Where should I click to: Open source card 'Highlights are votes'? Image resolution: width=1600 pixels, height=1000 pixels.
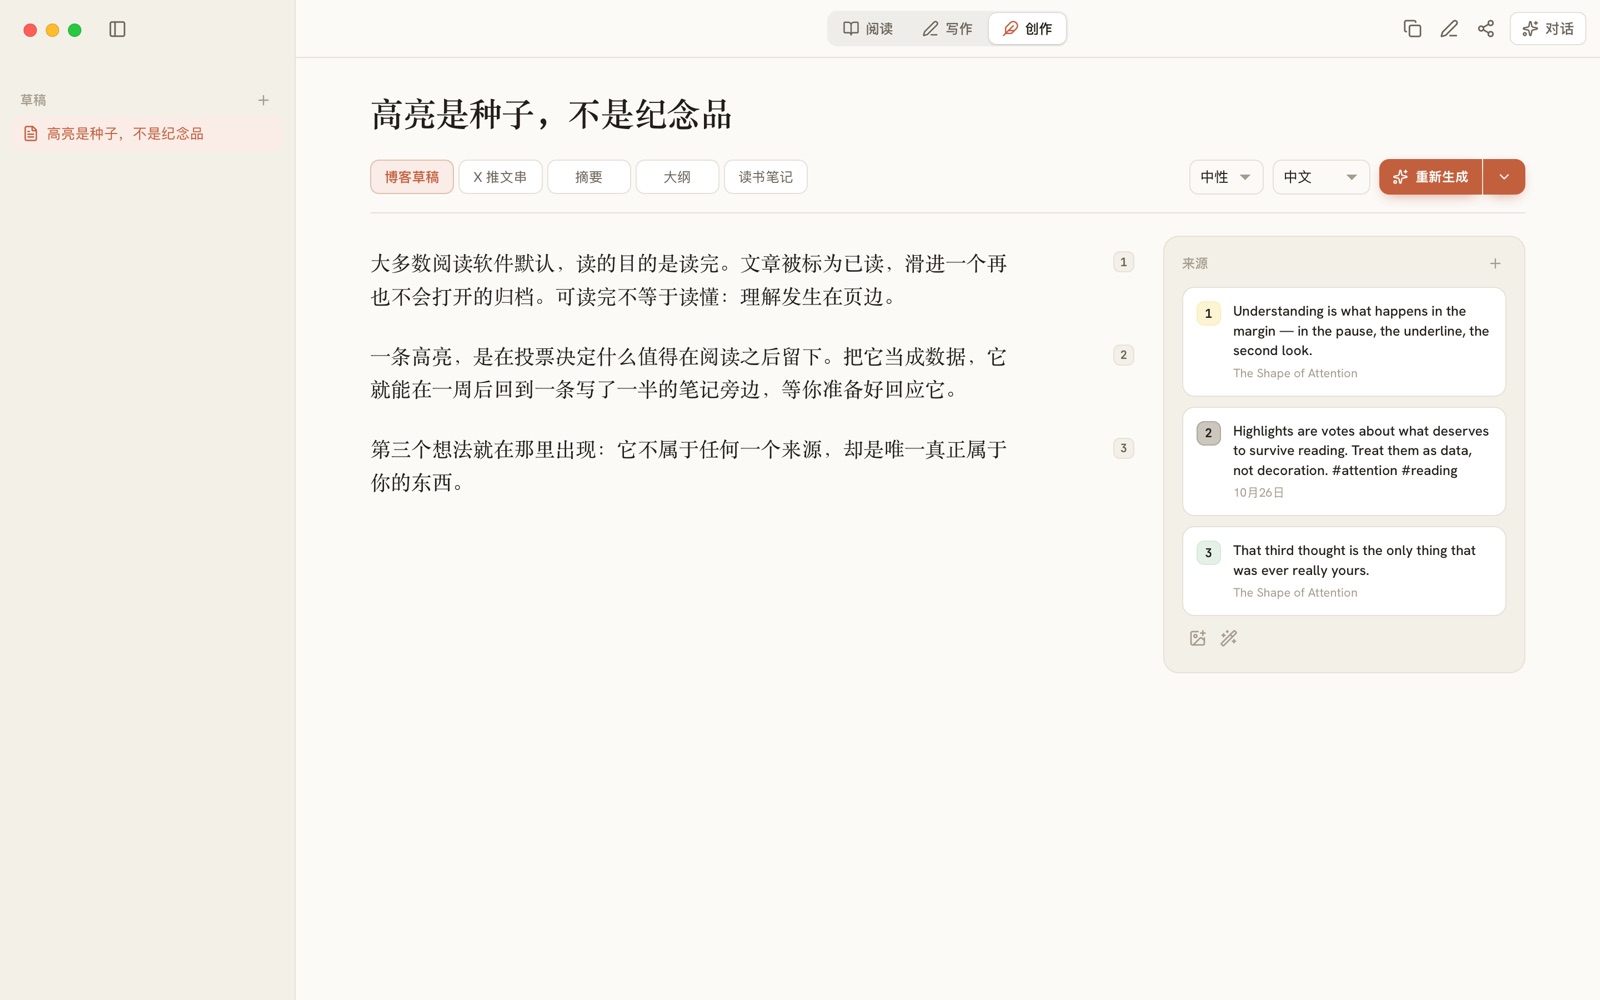click(x=1344, y=461)
